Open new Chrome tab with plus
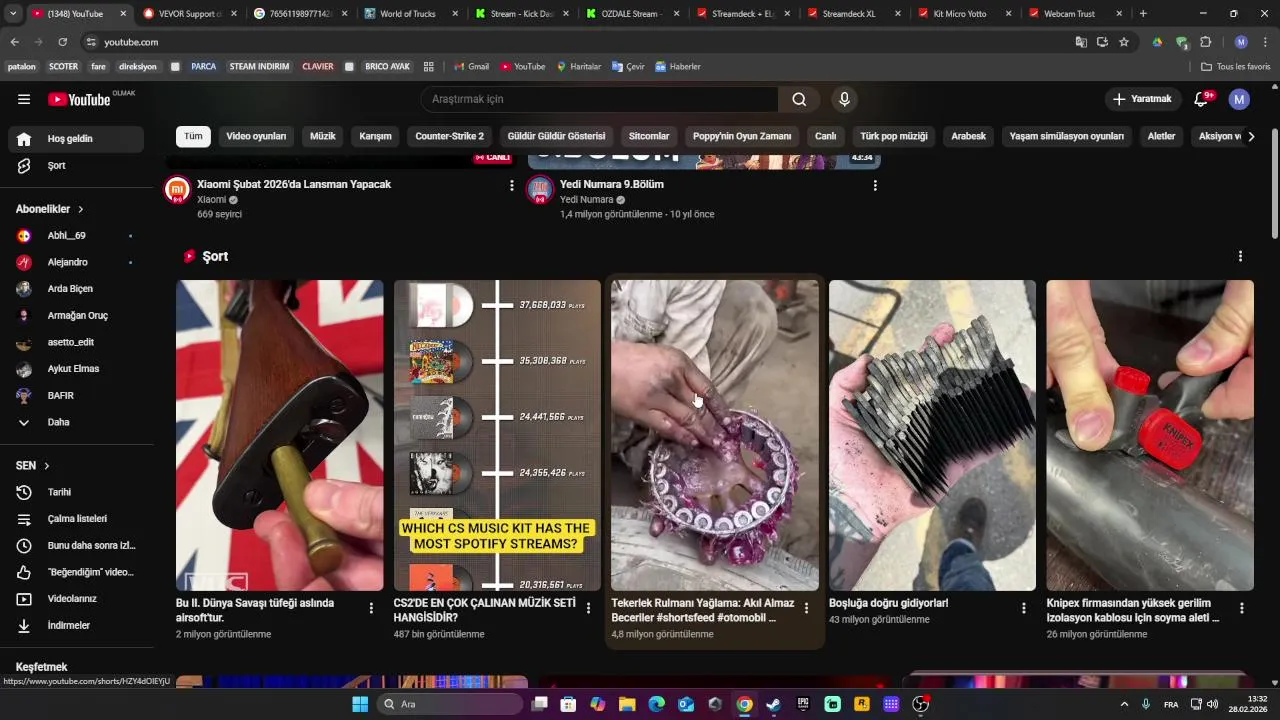1280x720 pixels. (x=1143, y=14)
